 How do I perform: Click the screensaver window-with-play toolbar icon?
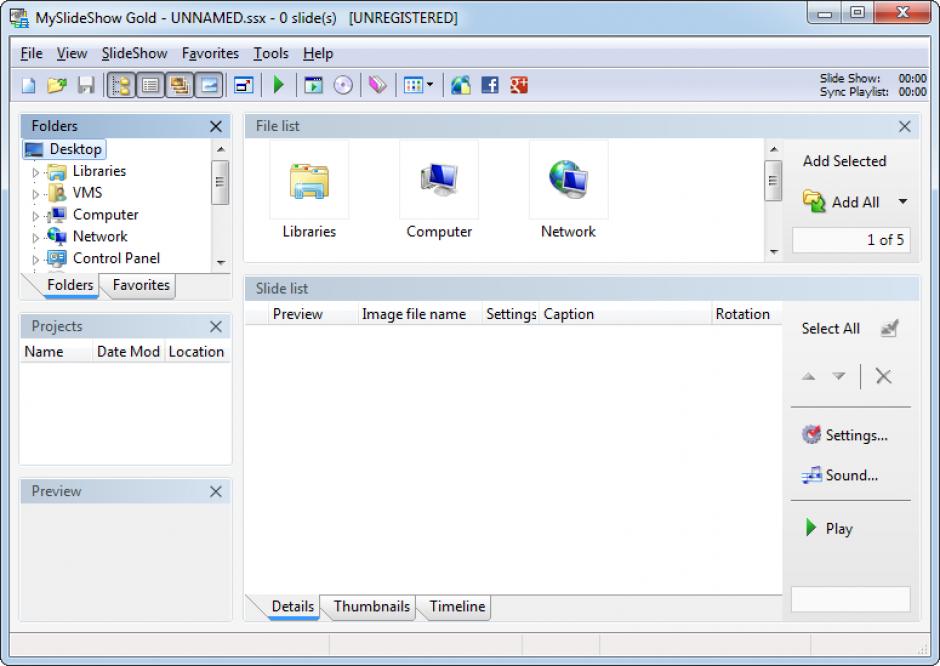point(313,86)
